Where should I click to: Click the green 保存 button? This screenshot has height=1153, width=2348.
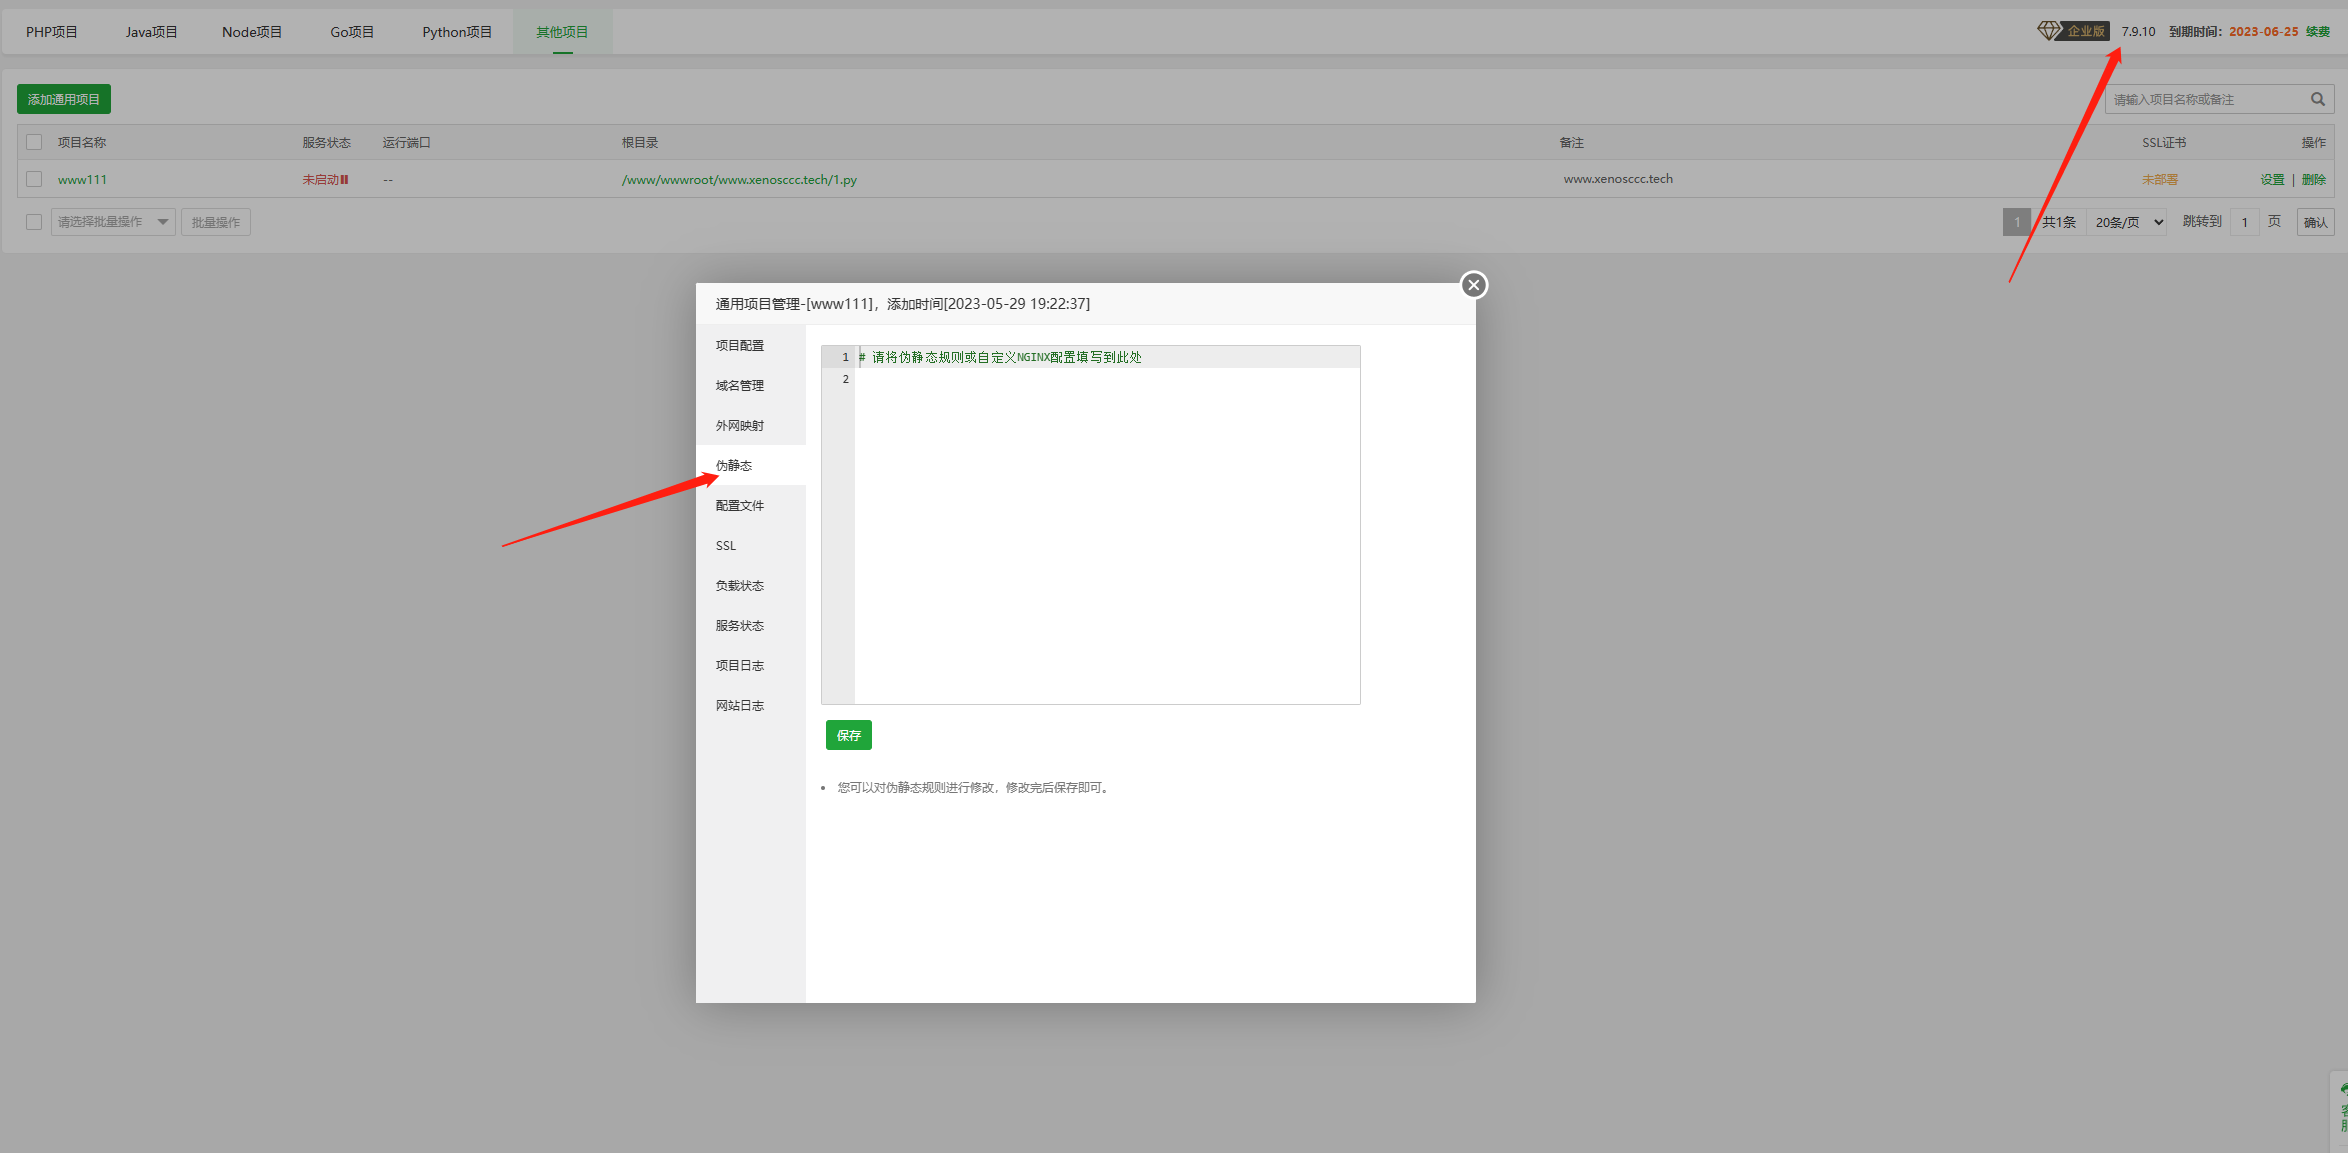point(849,735)
